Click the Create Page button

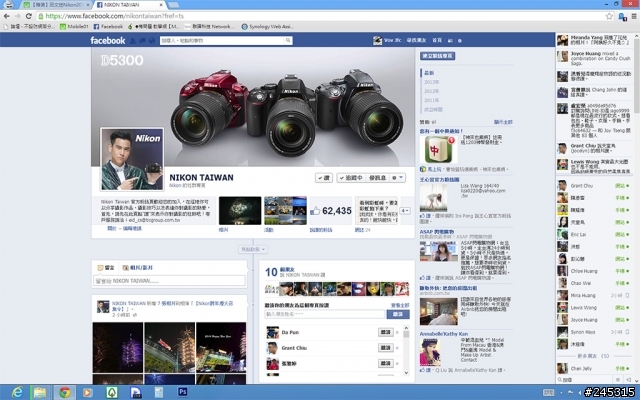pos(438,56)
